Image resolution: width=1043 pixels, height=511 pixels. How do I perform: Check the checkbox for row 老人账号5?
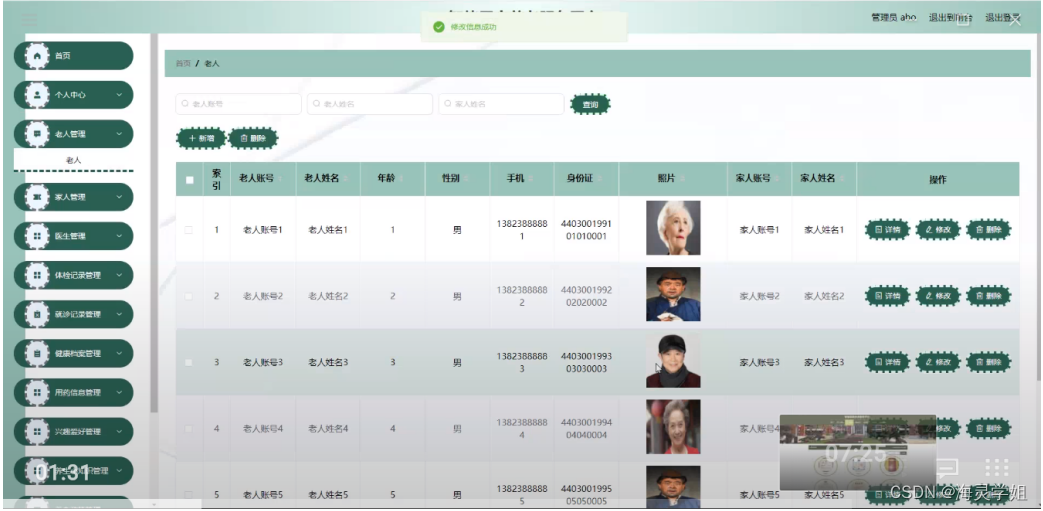[x=189, y=494]
